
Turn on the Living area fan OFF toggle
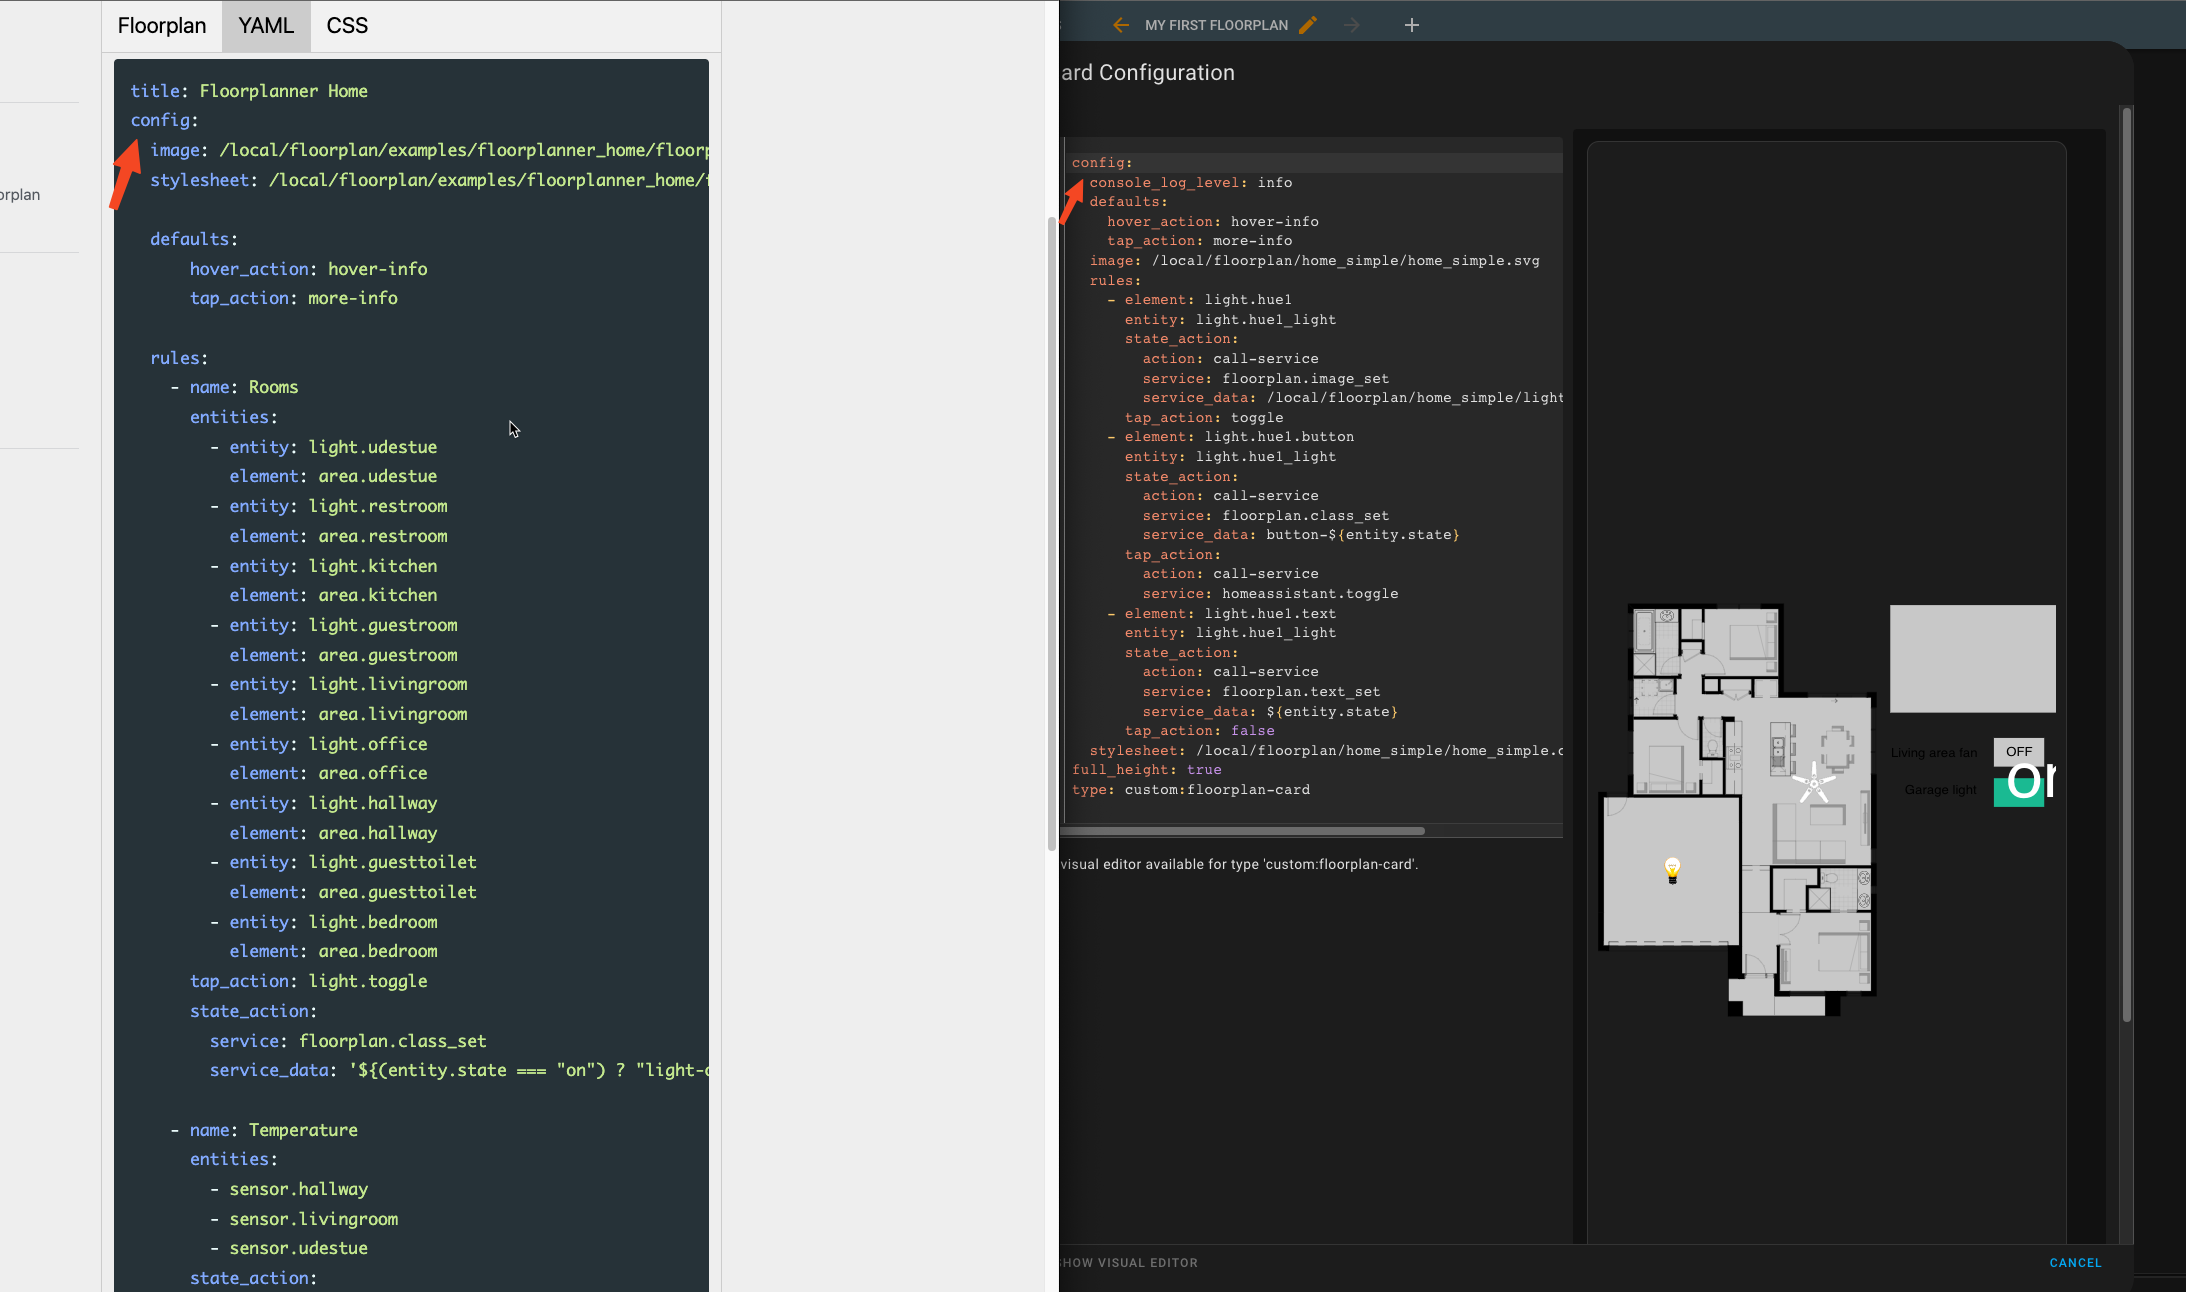[2017, 751]
